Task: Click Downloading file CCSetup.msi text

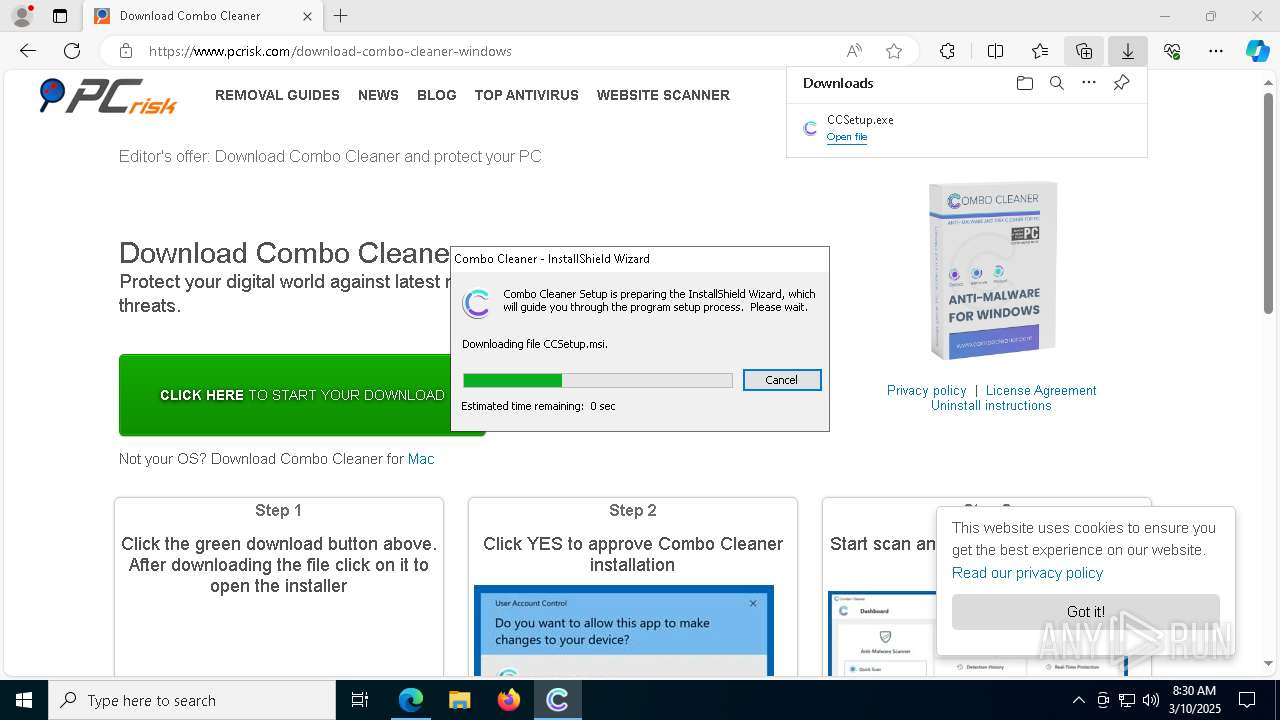Action: point(535,344)
